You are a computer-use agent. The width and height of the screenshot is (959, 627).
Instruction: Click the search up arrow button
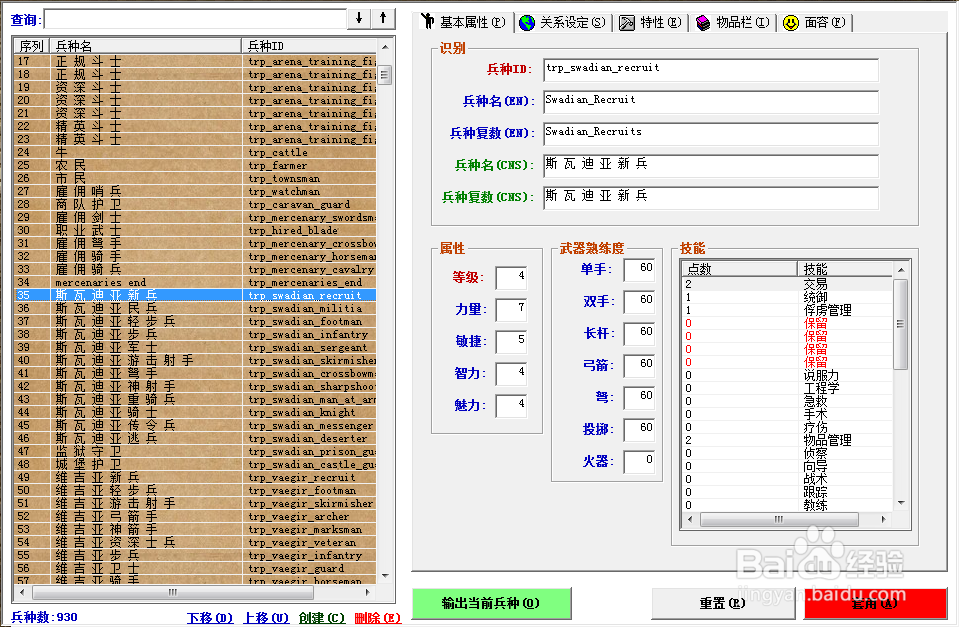tap(383, 18)
